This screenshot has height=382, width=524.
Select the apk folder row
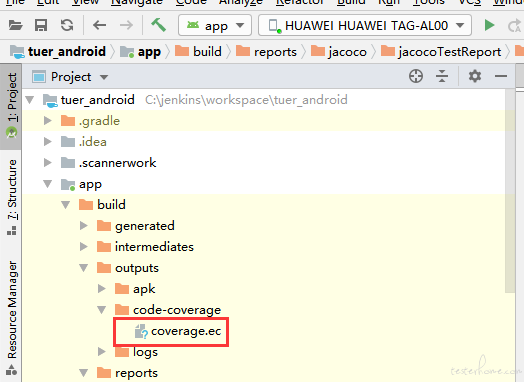264,289
